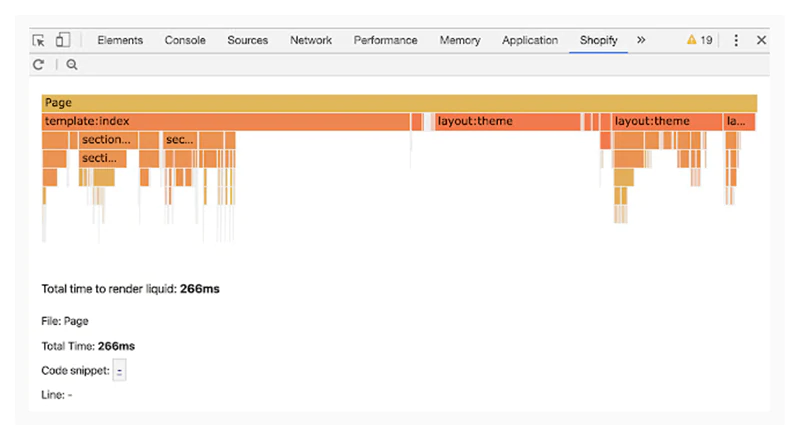Close the DevTools panel
Viewport: 800px width, 440px height.
click(761, 40)
